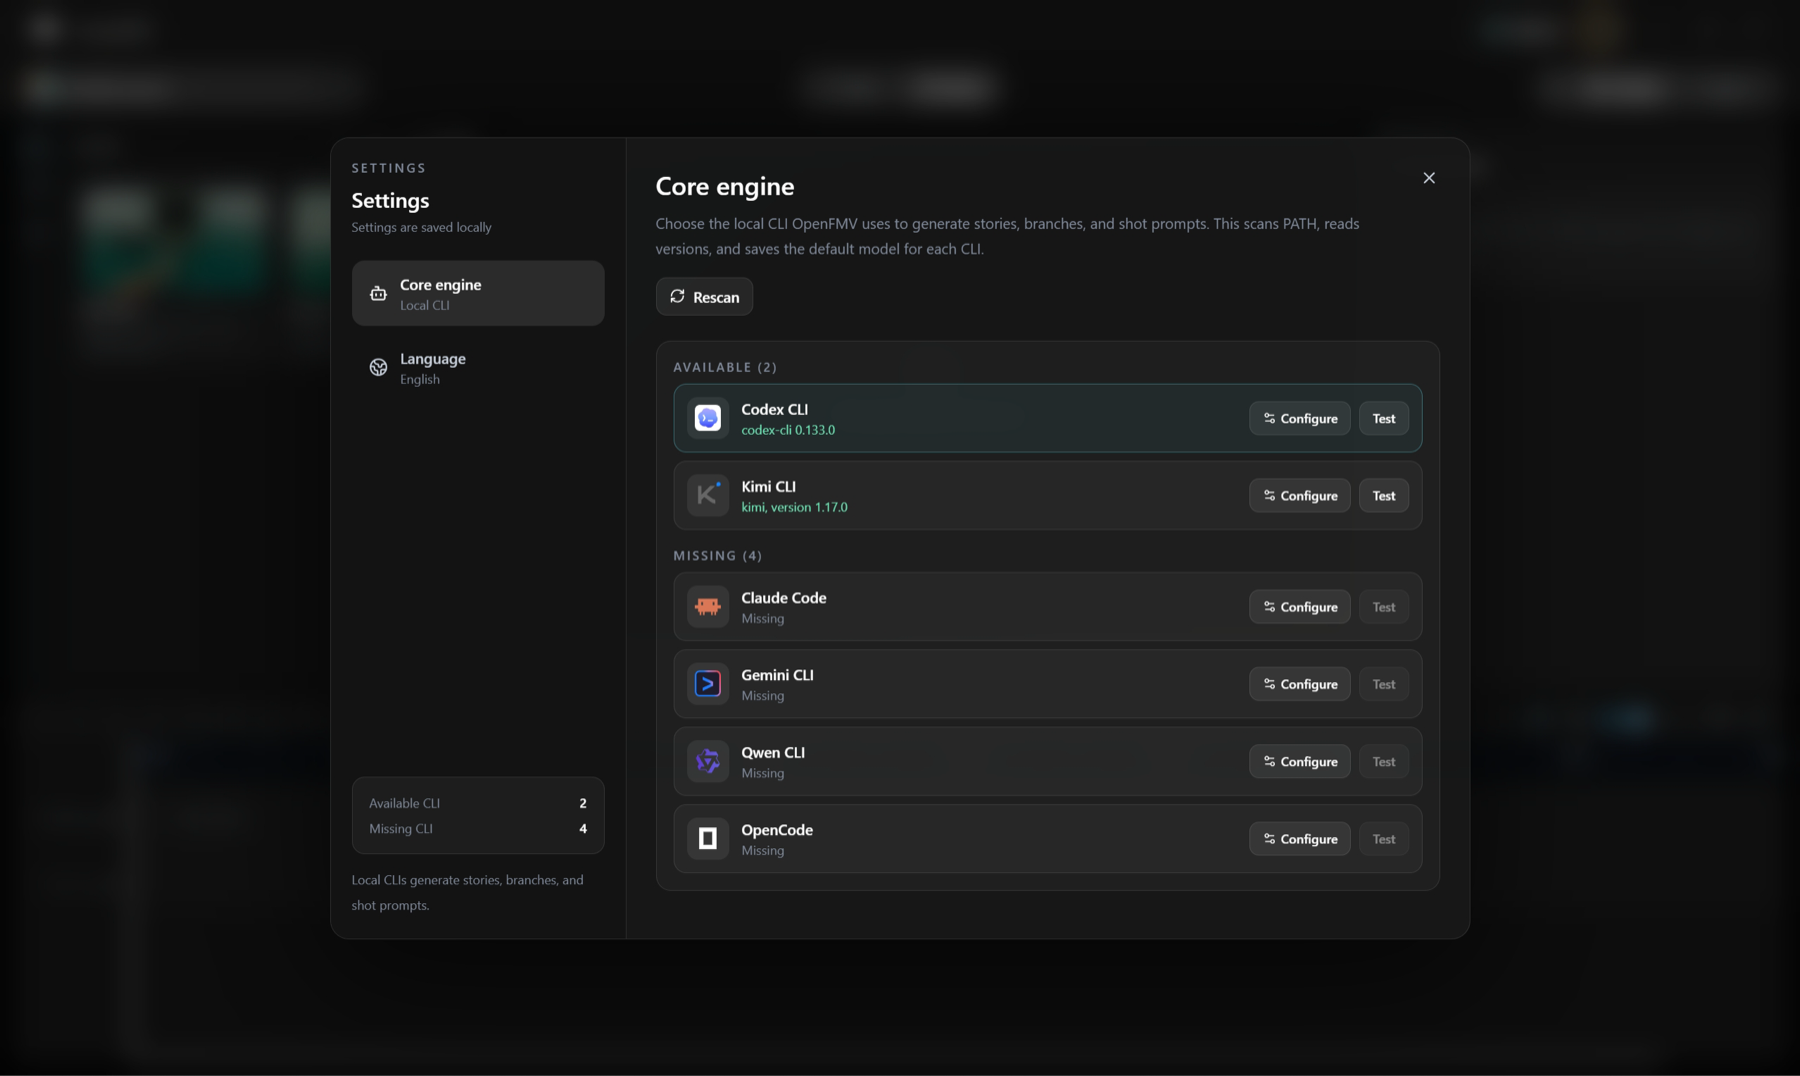Click Test for Claude Code
Image resolution: width=1800 pixels, height=1076 pixels.
[x=1383, y=606]
